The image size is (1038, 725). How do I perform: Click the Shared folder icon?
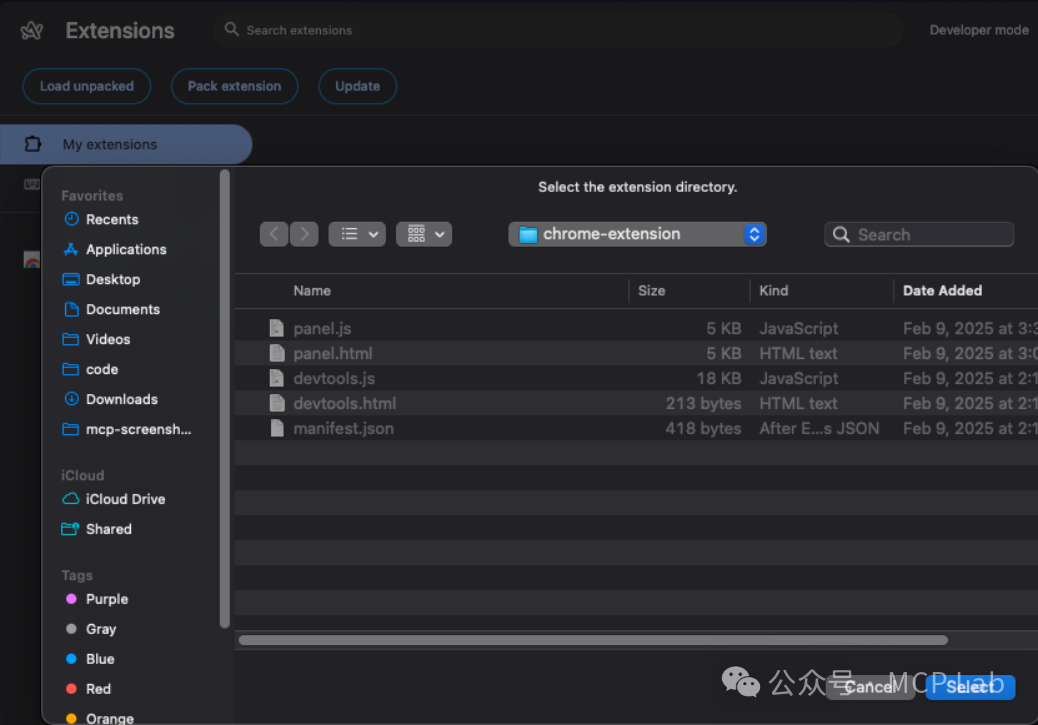point(70,528)
